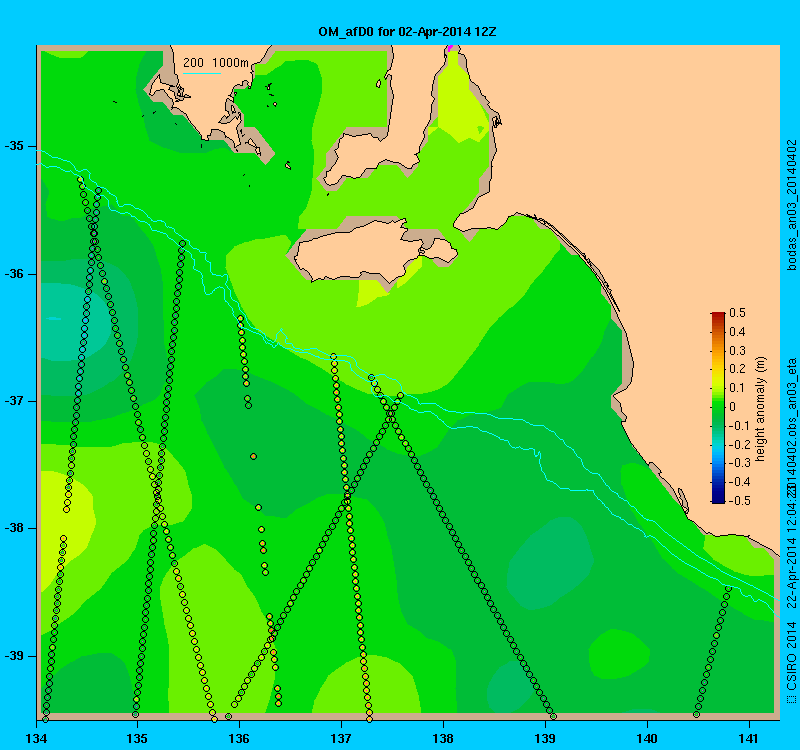Click the 0.1 colorbar tick label
The image size is (800, 750).
(x=738, y=388)
